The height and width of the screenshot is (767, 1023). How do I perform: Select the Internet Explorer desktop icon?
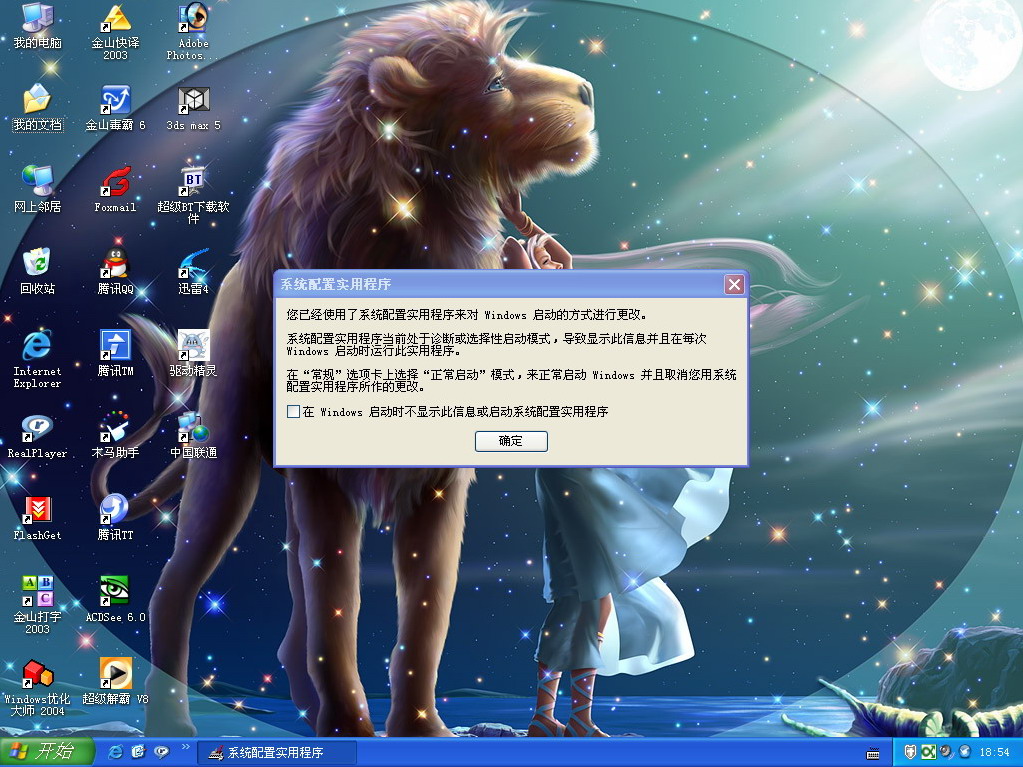point(37,359)
